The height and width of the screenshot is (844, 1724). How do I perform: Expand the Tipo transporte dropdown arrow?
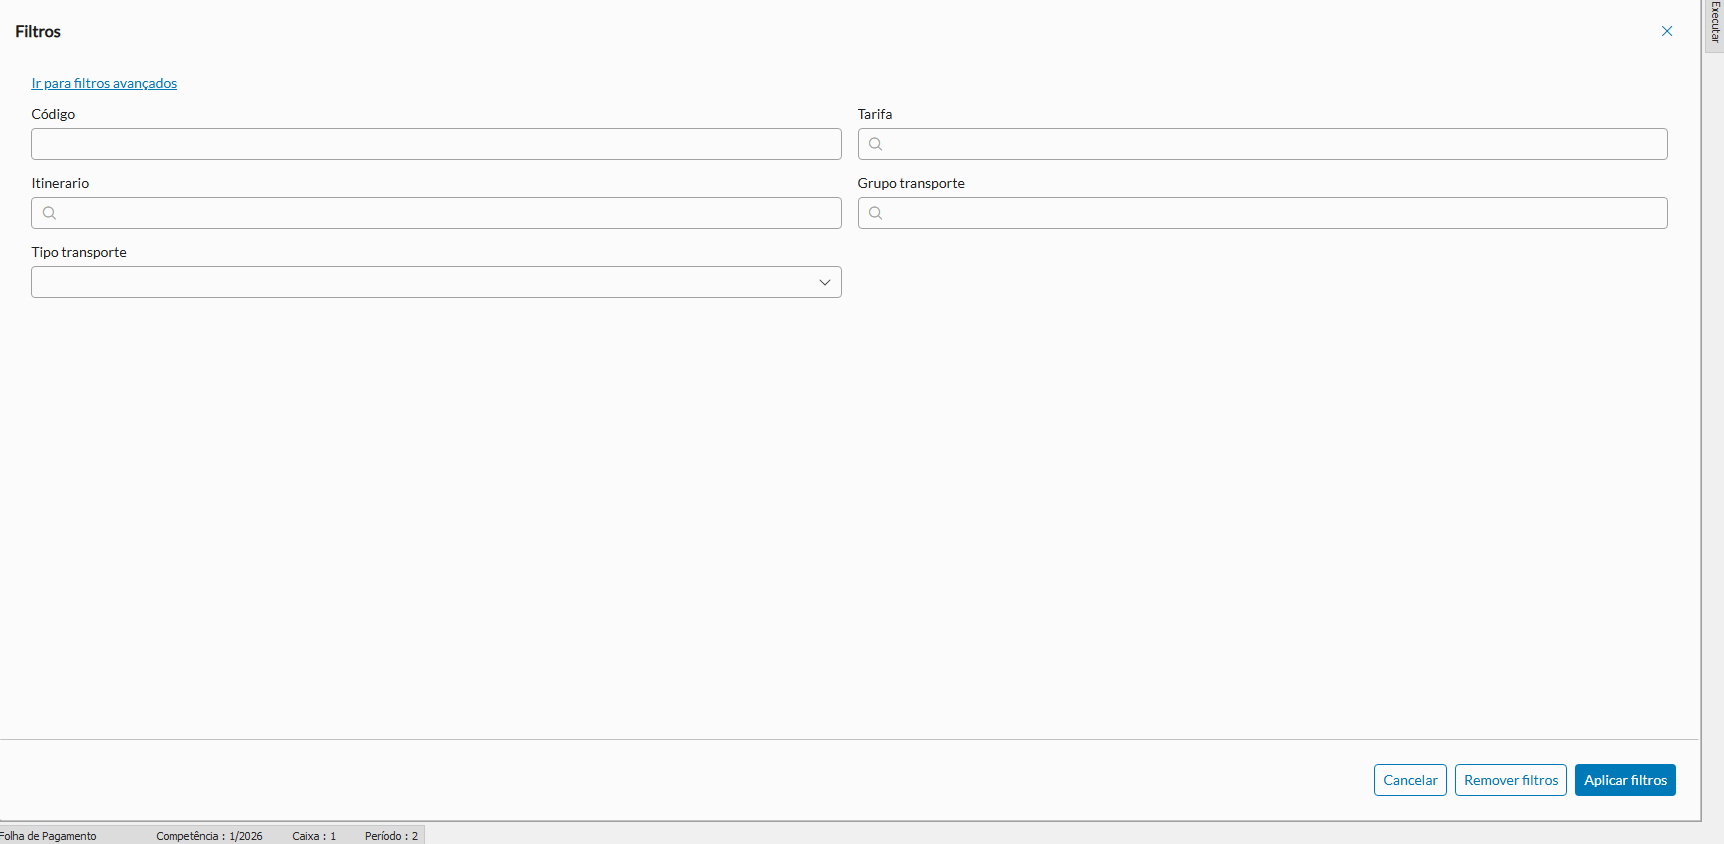pyautogui.click(x=825, y=282)
